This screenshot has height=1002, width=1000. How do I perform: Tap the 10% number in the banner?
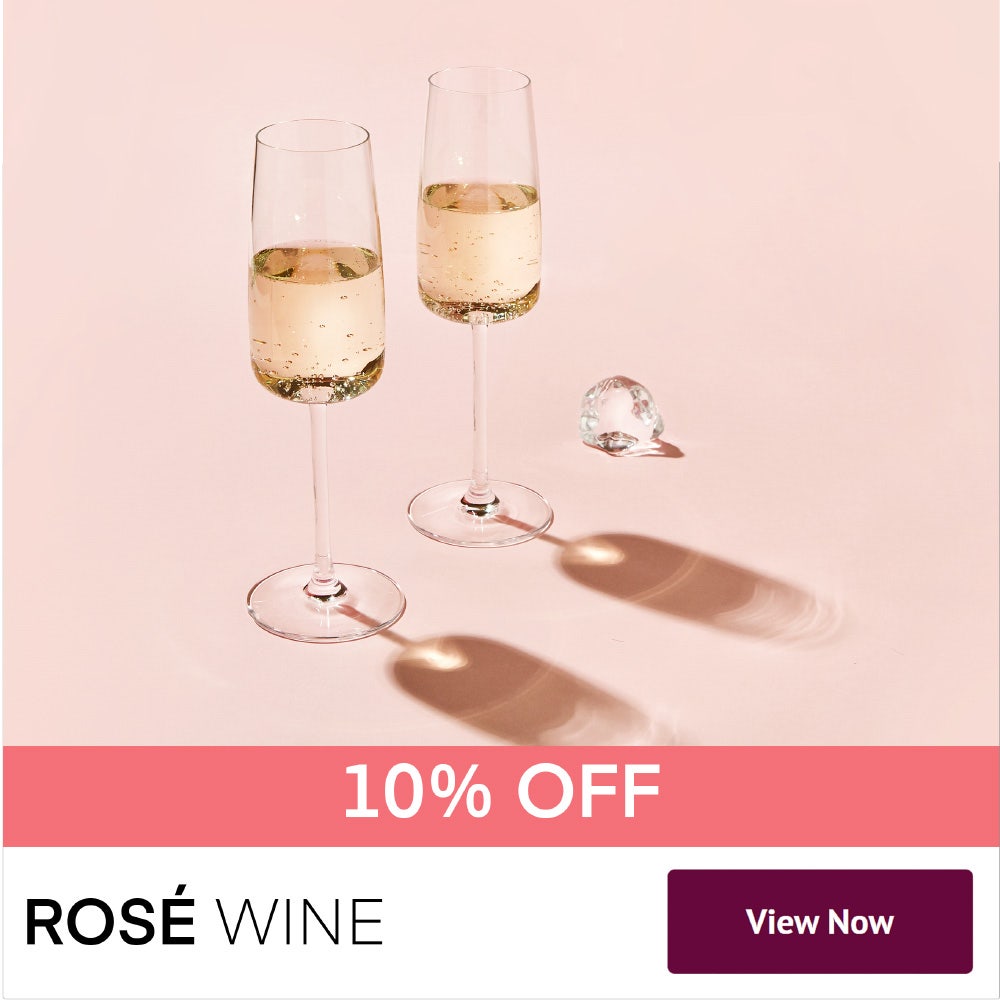417,790
